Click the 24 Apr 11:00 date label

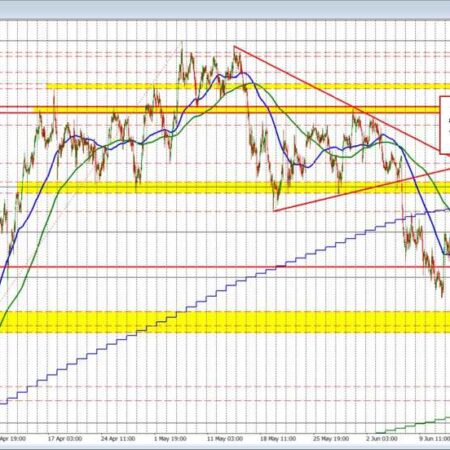tap(118, 439)
